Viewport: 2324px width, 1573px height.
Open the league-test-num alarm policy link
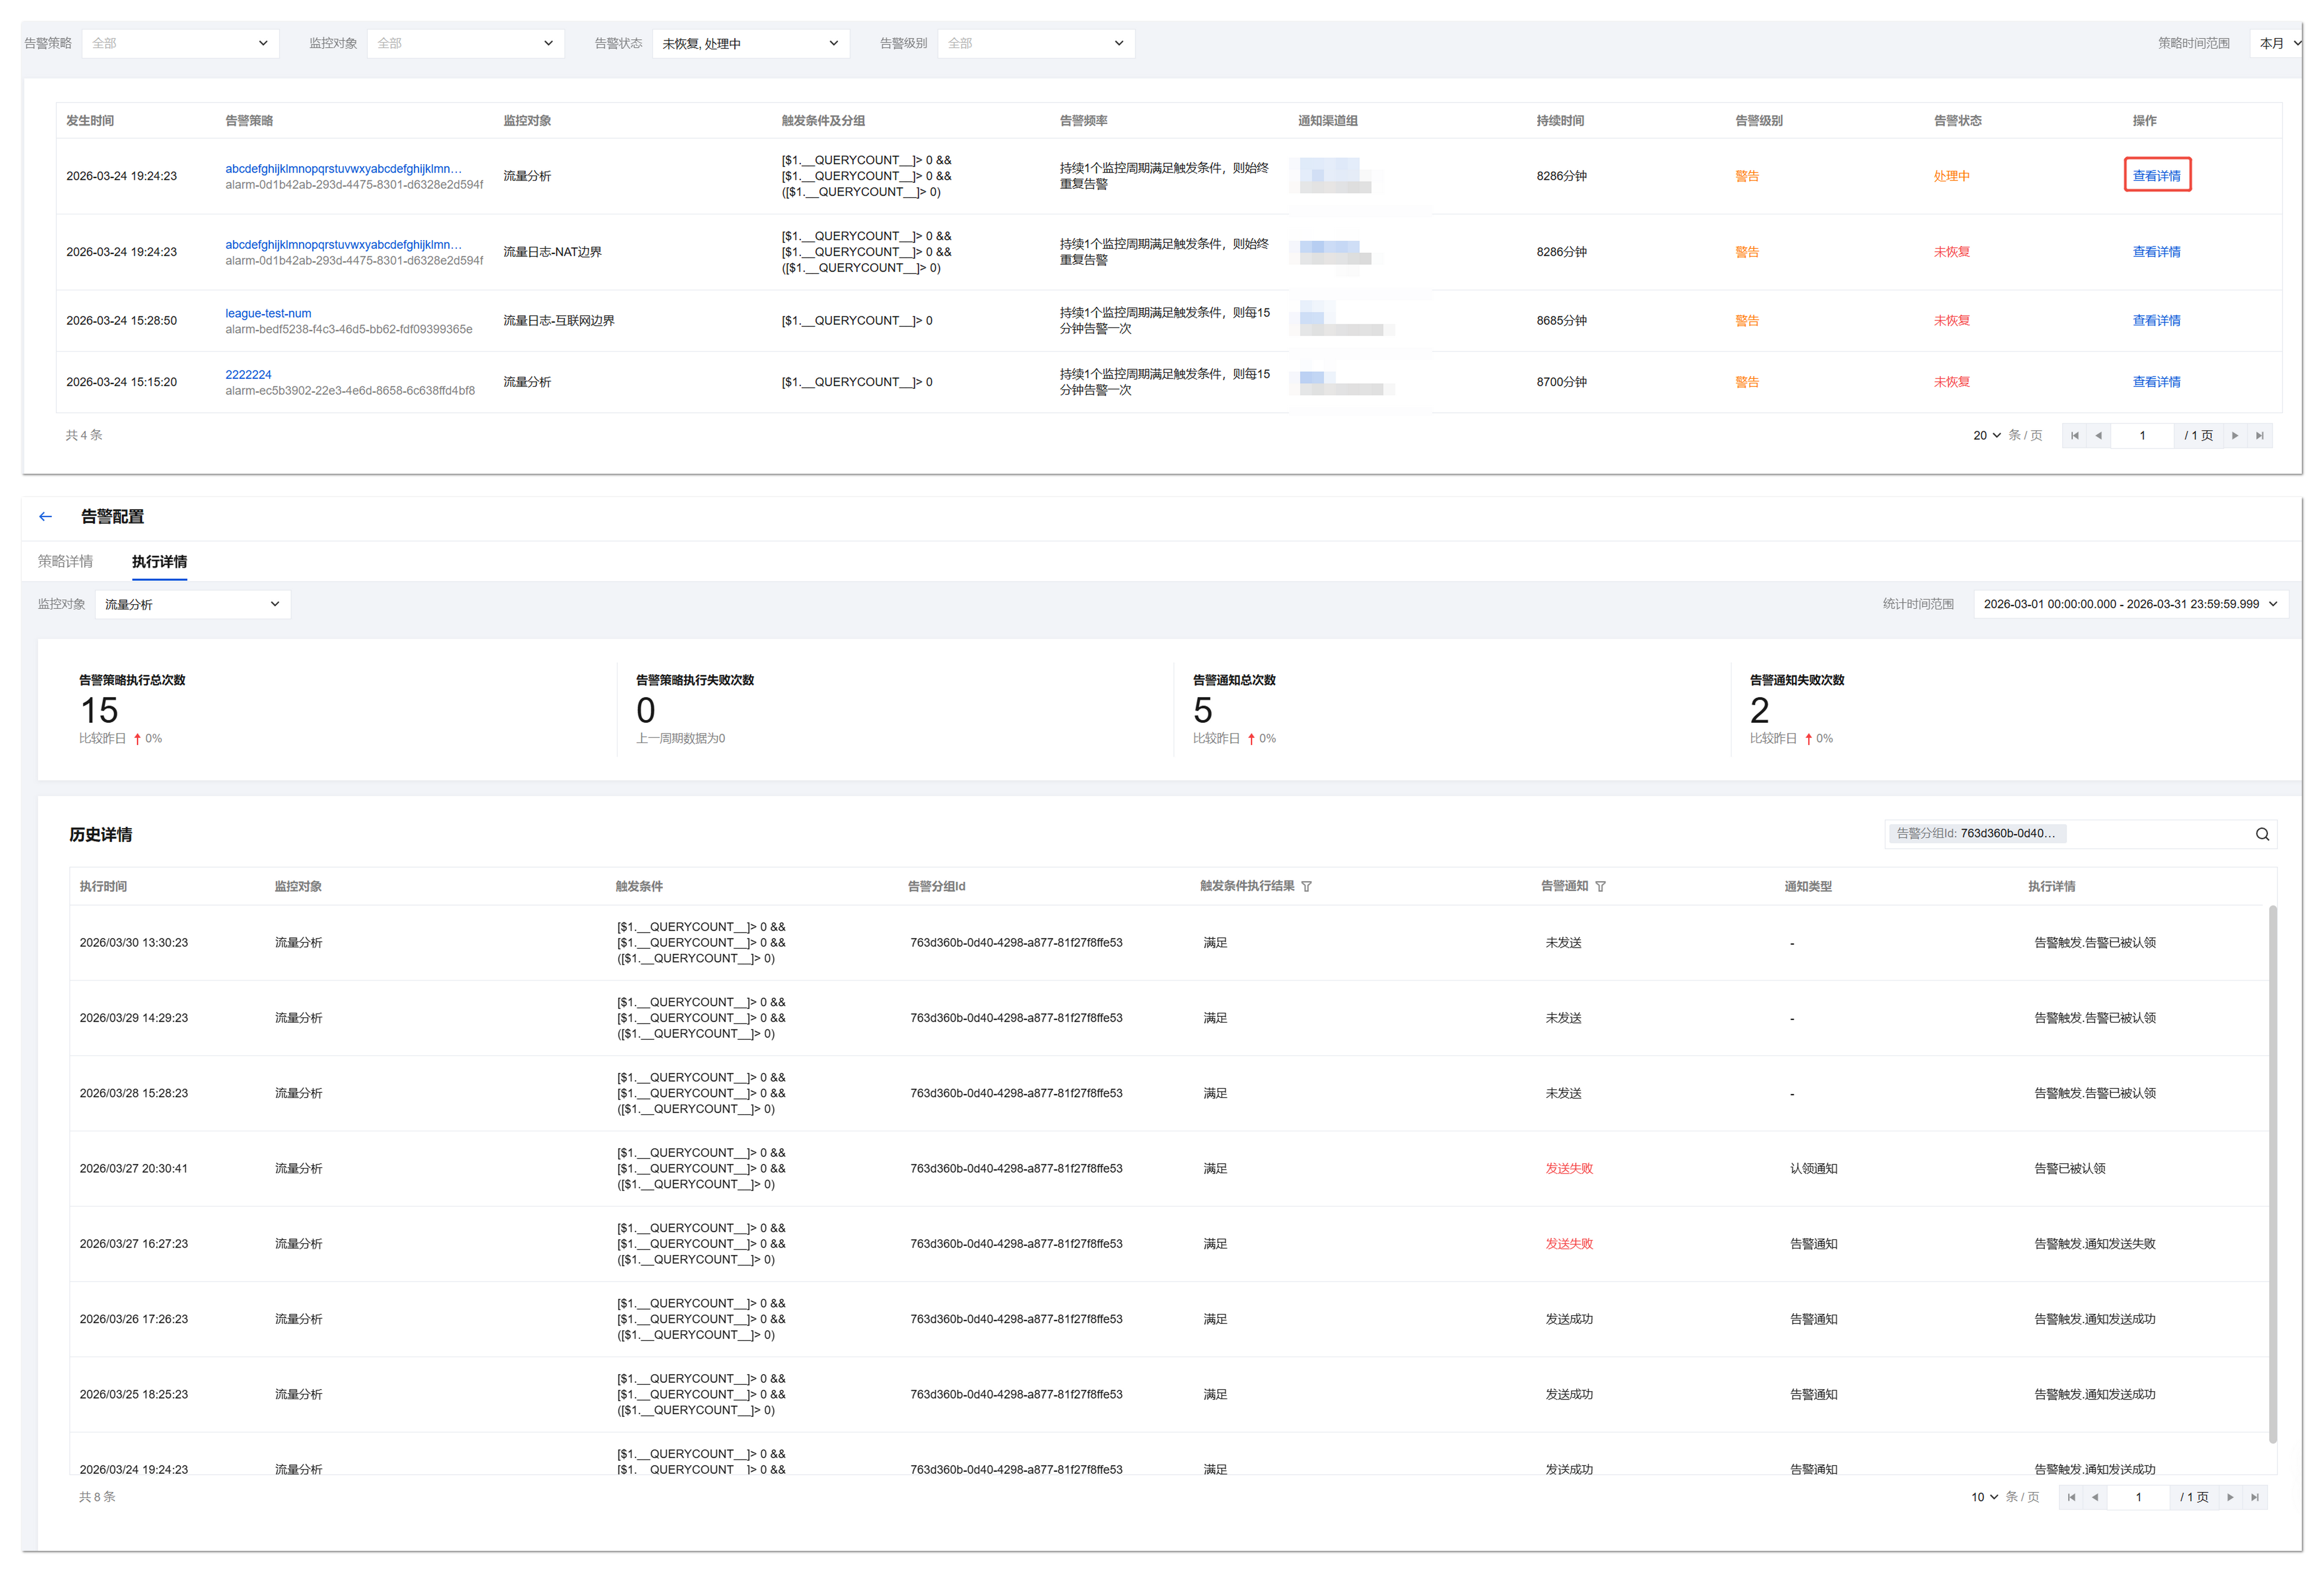tap(268, 313)
